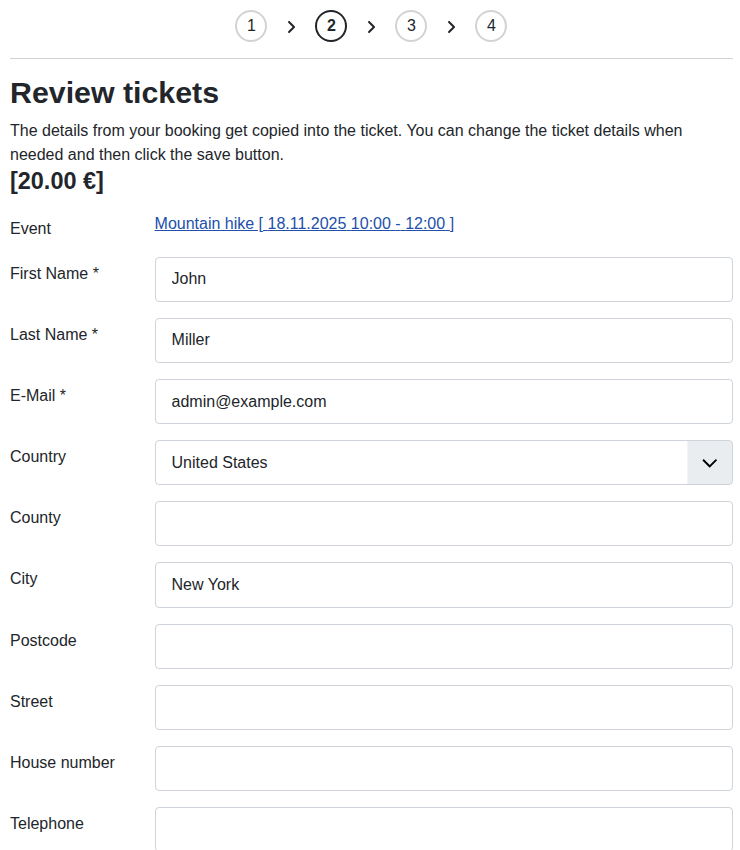Click into the County field
The width and height of the screenshot is (740, 850).
click(443, 524)
